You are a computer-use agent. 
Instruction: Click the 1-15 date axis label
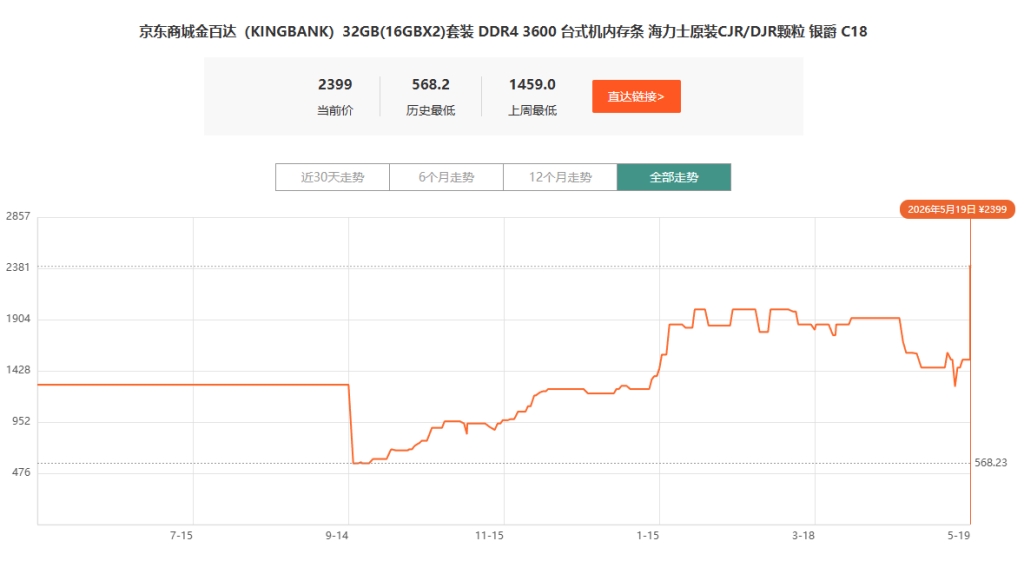[x=648, y=535]
